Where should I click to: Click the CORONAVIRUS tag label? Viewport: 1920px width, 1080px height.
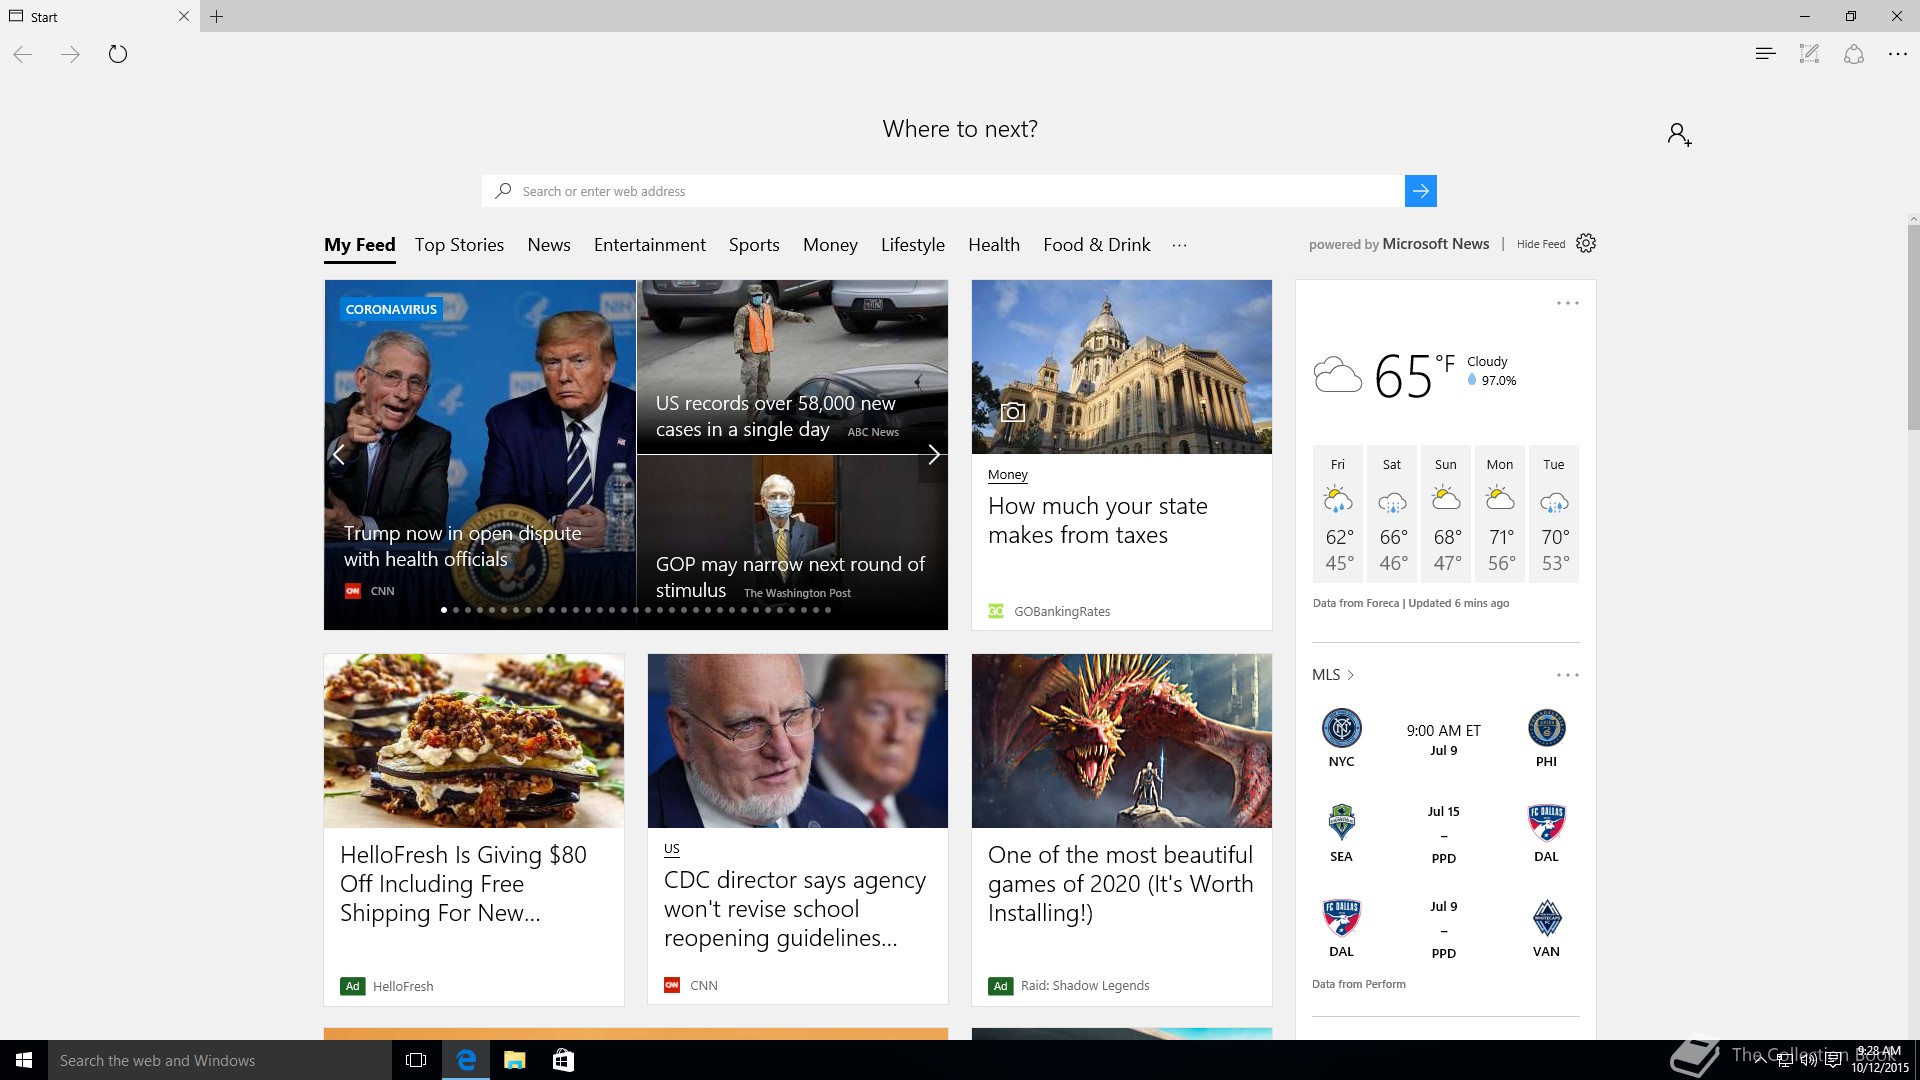(x=391, y=309)
